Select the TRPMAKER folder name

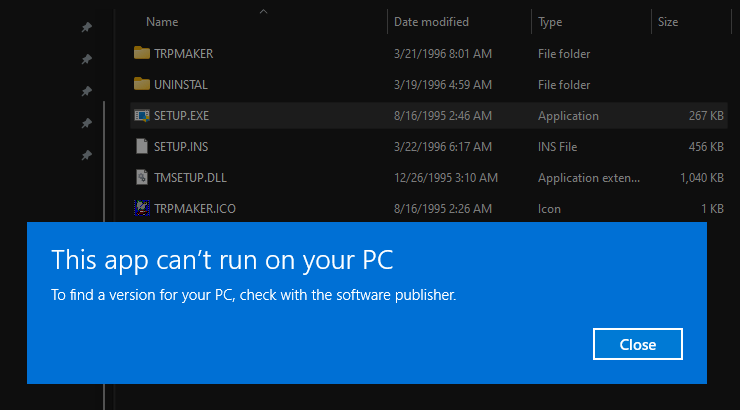183,53
